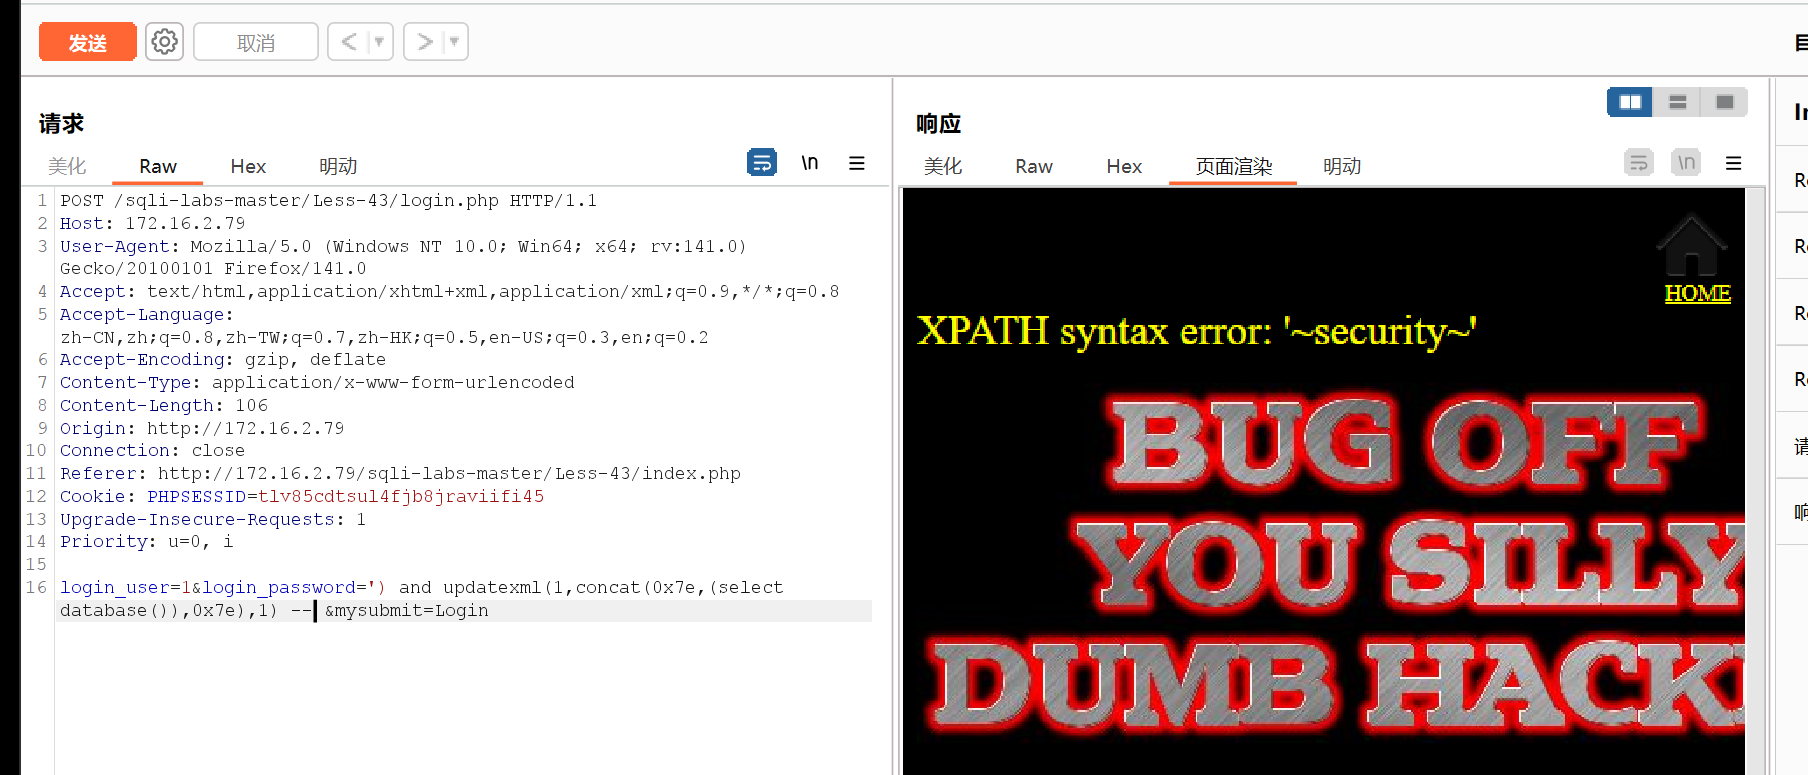This screenshot has width=1808, height=775.
Task: Click the XPATH syntax error message
Action: coord(1196,331)
